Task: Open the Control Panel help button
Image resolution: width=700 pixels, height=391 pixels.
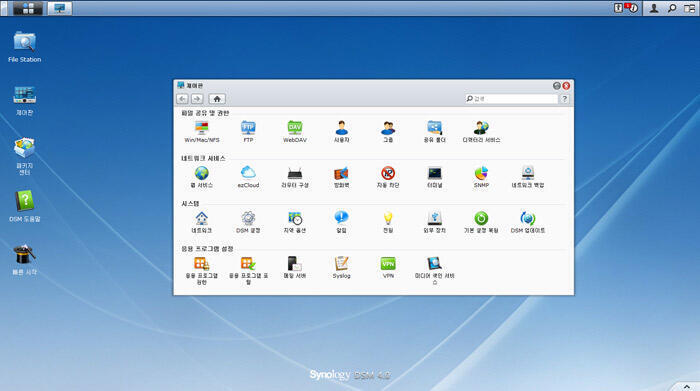Action: (x=564, y=99)
